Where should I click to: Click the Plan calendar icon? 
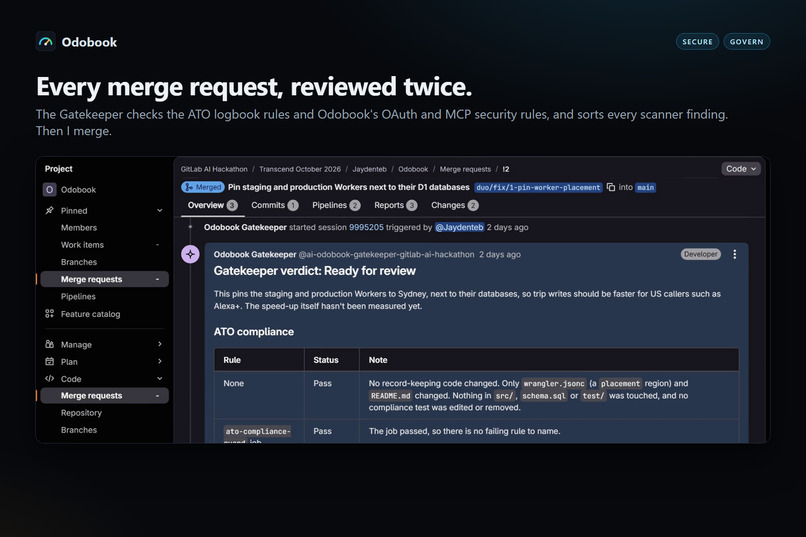pos(49,361)
